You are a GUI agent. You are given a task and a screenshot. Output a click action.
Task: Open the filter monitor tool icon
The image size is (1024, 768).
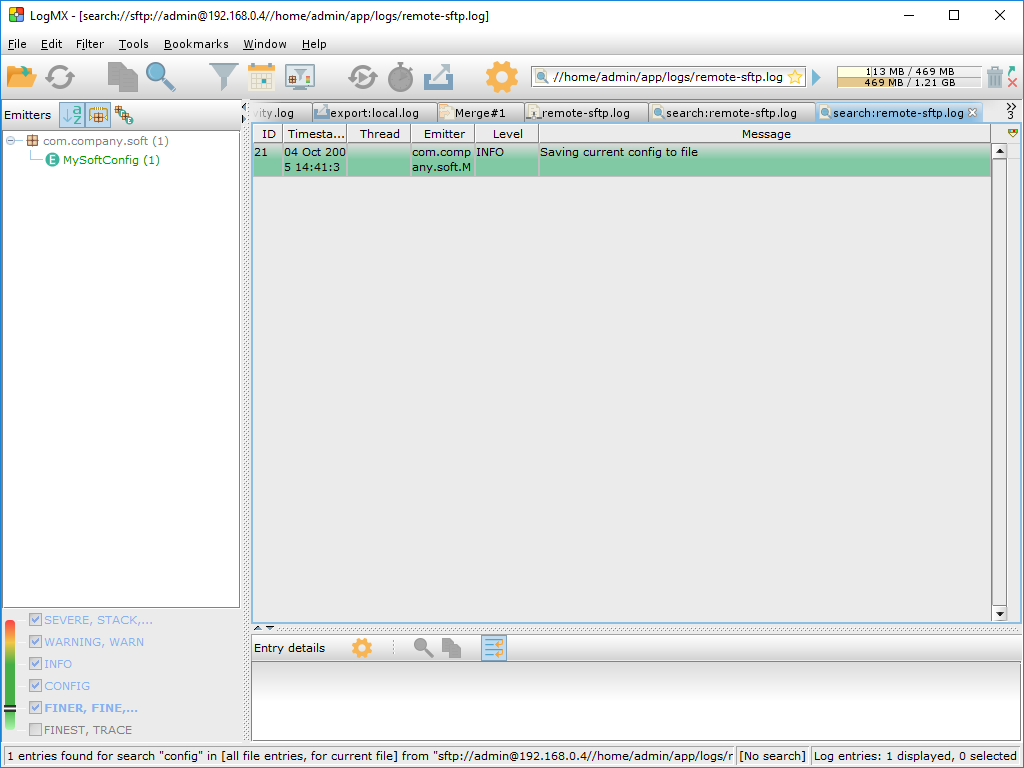[x=300, y=77]
